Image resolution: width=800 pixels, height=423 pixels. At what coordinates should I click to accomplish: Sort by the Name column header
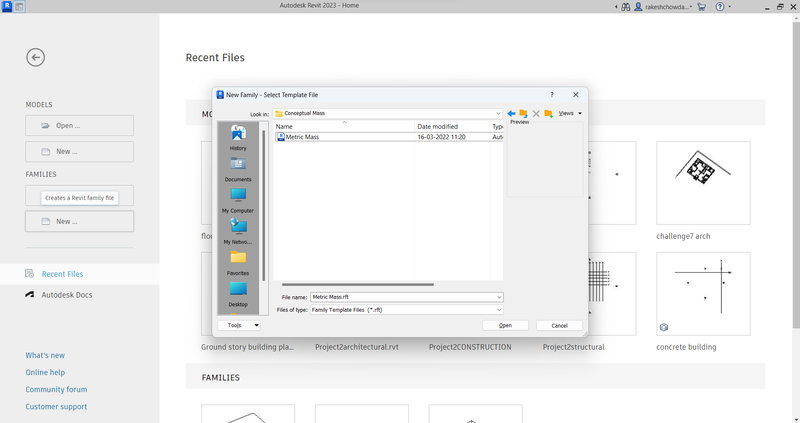(344, 126)
